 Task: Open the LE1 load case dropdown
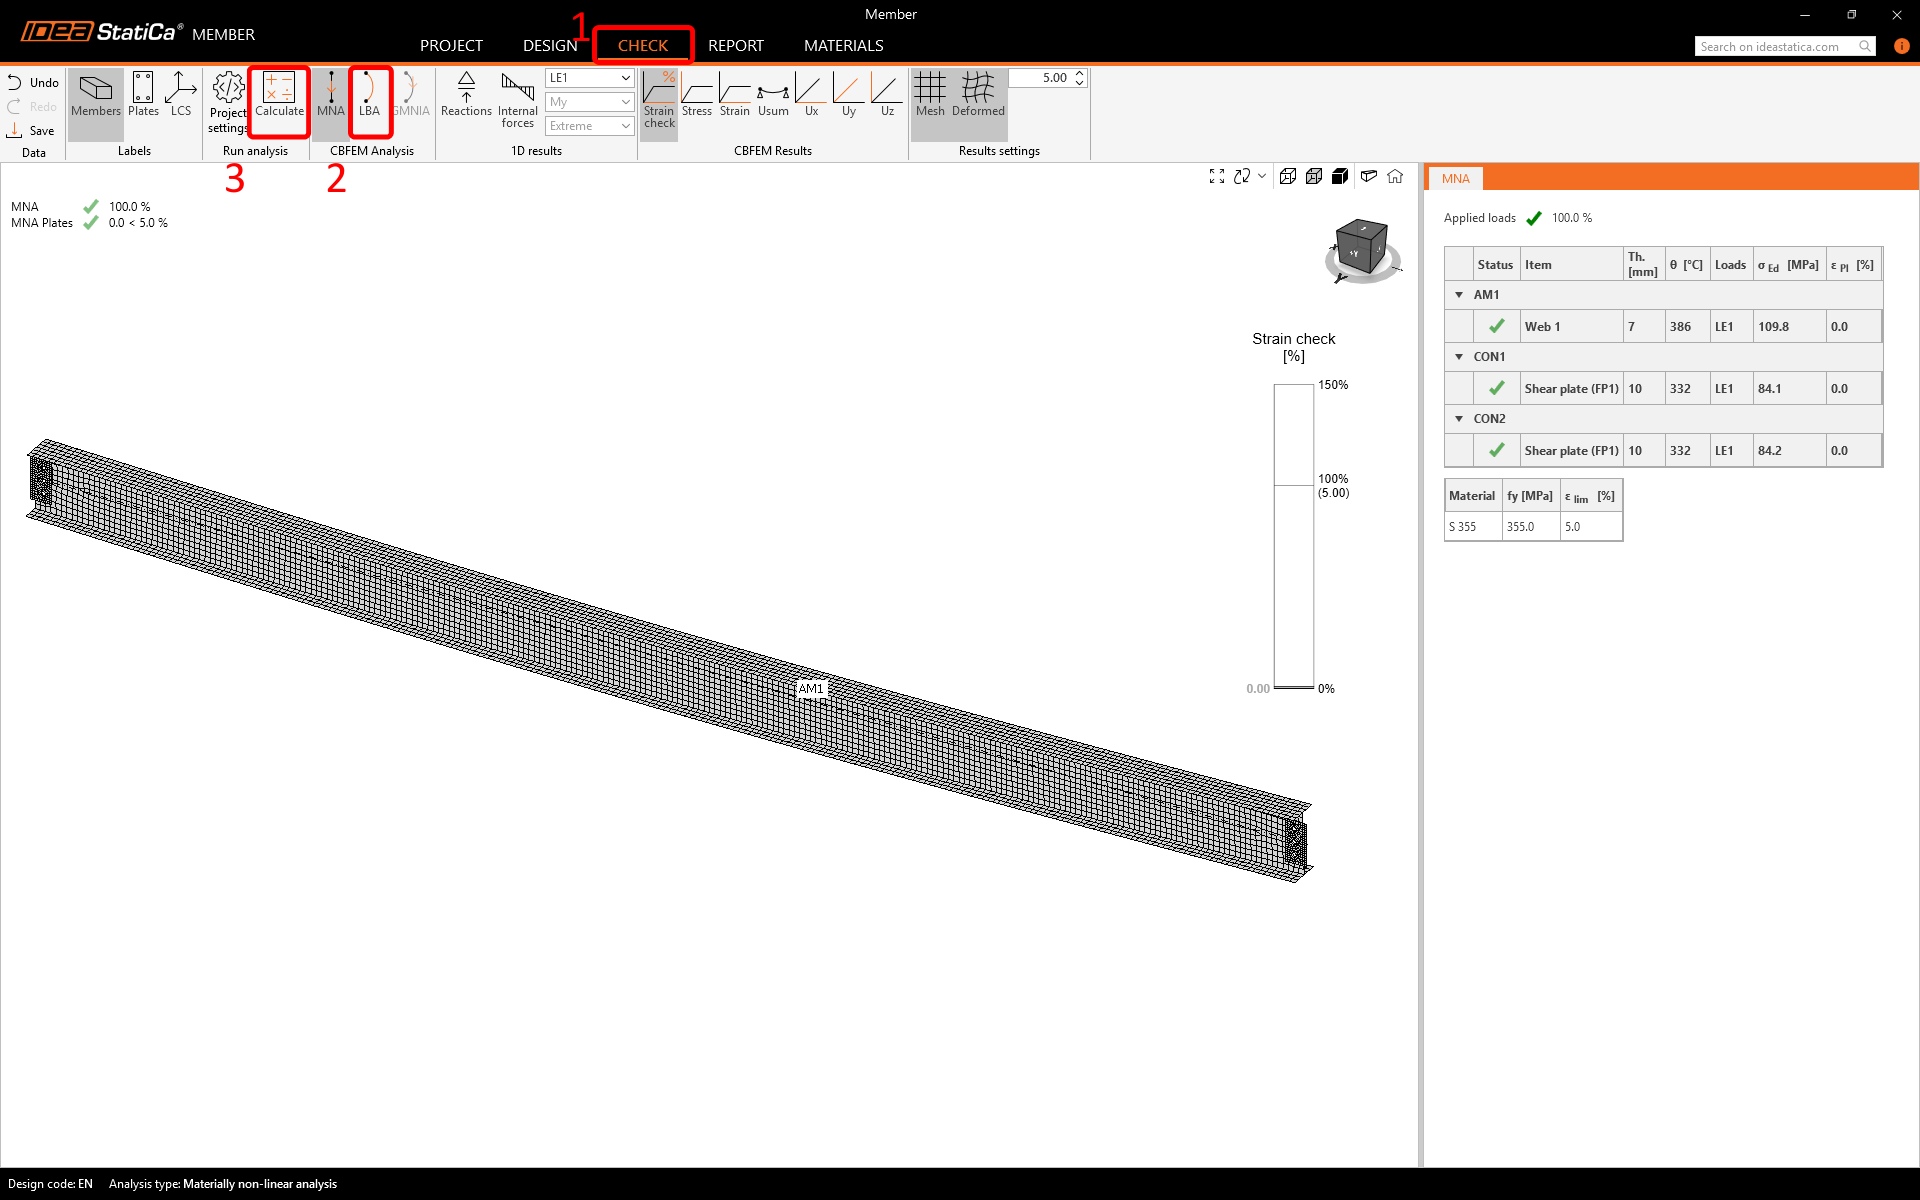tap(589, 78)
